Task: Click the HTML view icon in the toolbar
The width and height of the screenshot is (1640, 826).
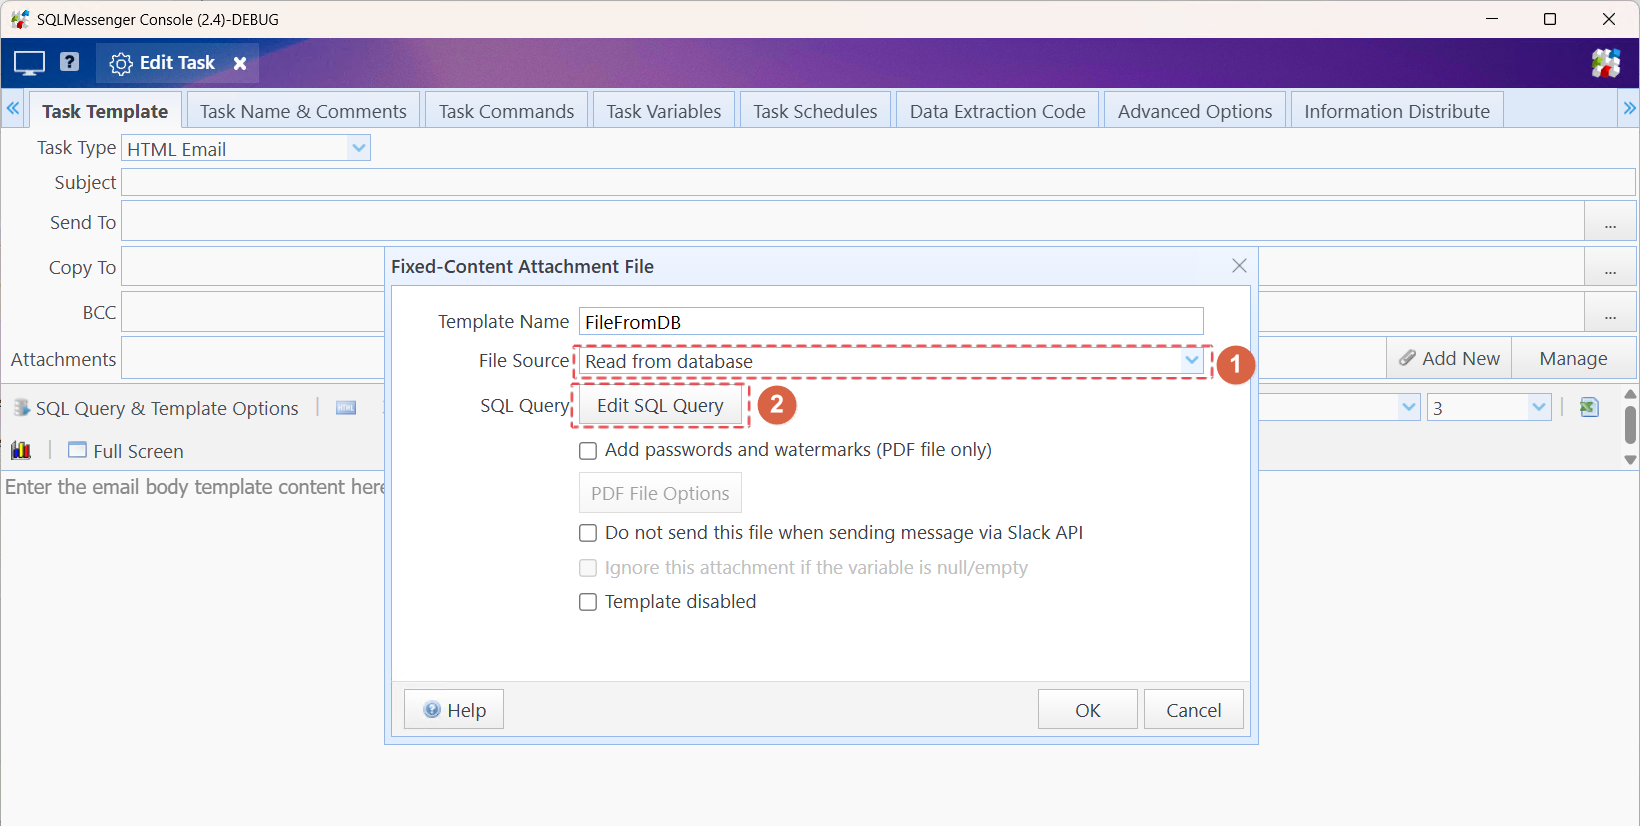Action: pos(346,408)
